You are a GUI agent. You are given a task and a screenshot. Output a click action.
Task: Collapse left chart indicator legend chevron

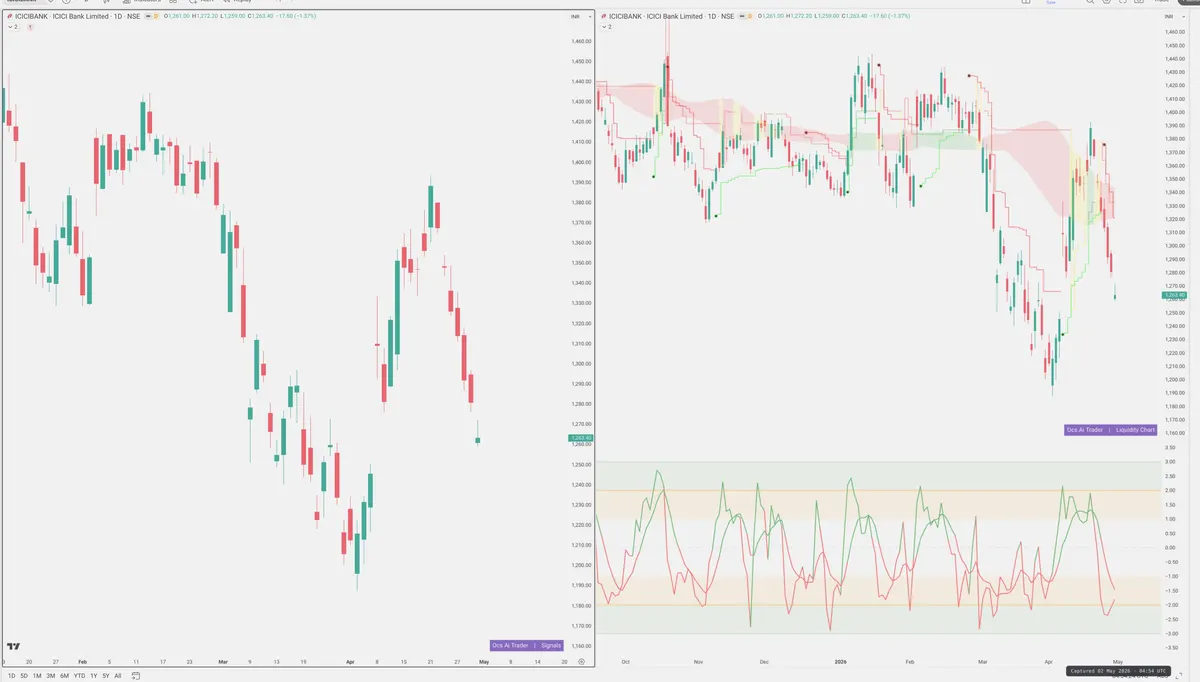[9, 27]
